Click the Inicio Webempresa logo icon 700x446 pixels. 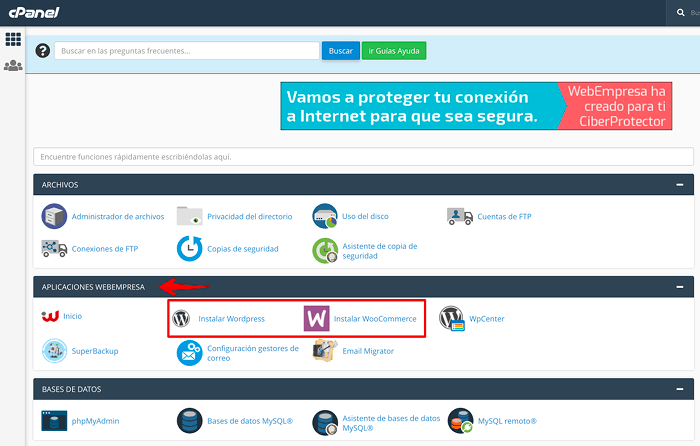[x=50, y=316]
